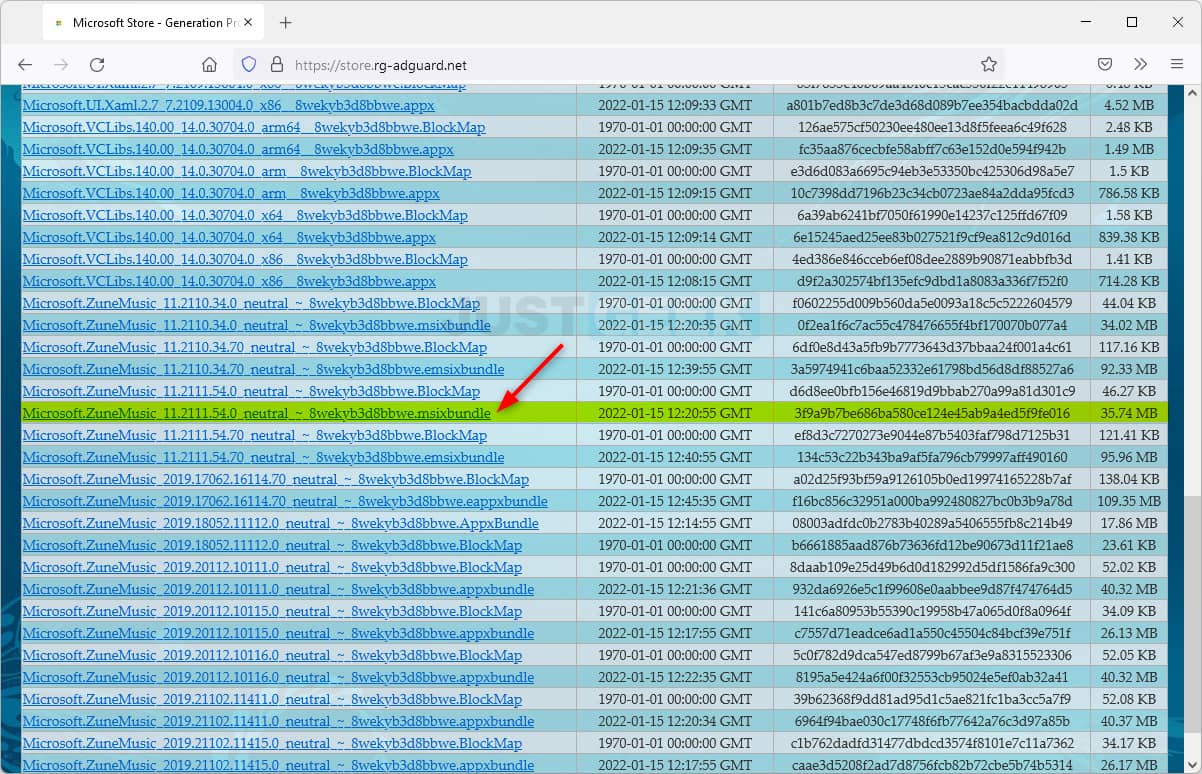Viewport: 1202px width, 774px height.
Task: Download ZuneMusic_11.2110.34.0 msixbundle link
Action: click(x=257, y=325)
